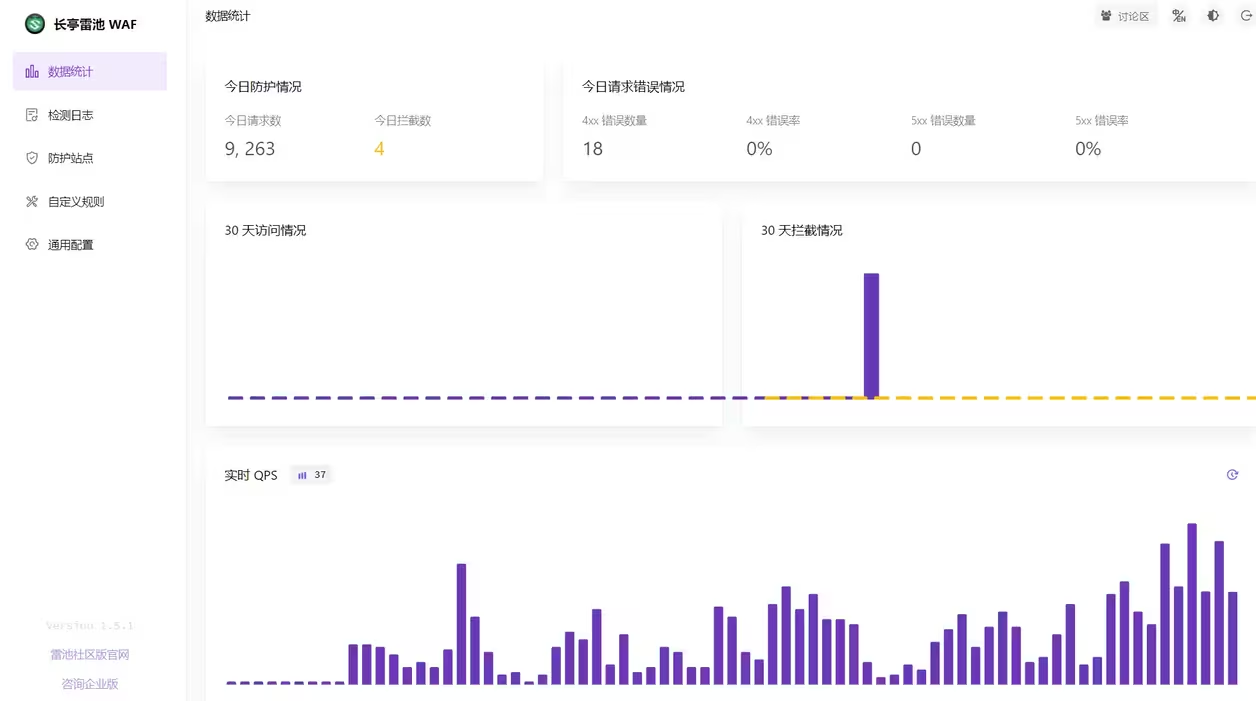Open the 咨询企业版 link
Screen dimensions: 1256x701
(x=90, y=684)
